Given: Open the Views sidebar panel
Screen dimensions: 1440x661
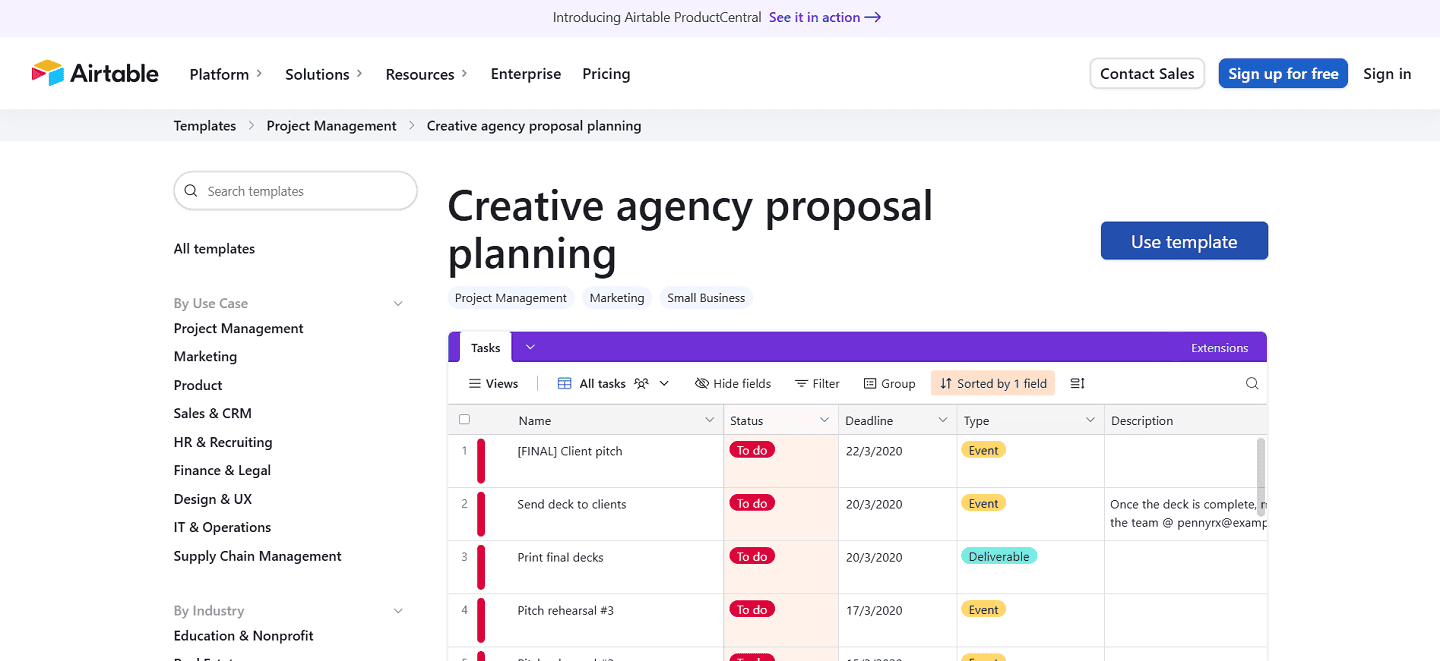Looking at the screenshot, I should [493, 383].
